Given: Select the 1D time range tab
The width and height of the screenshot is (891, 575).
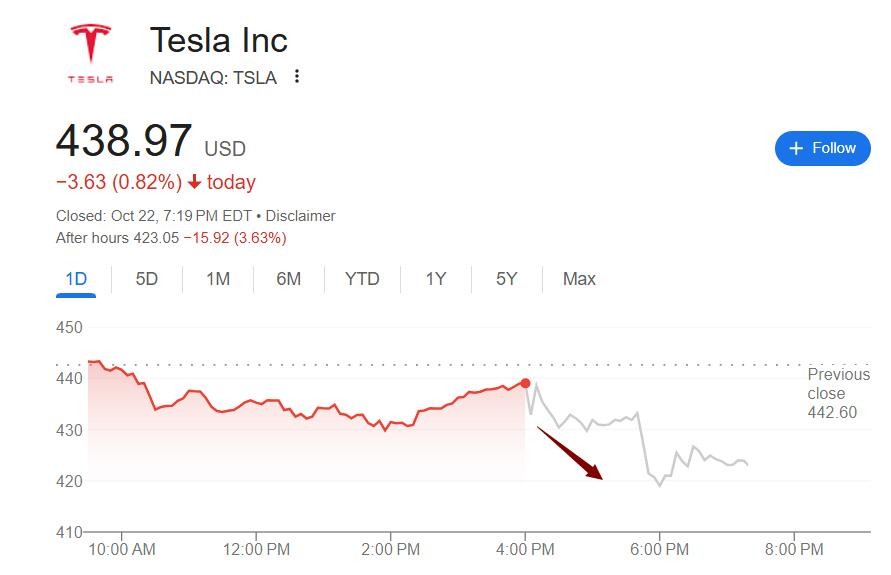Looking at the screenshot, I should (76, 279).
